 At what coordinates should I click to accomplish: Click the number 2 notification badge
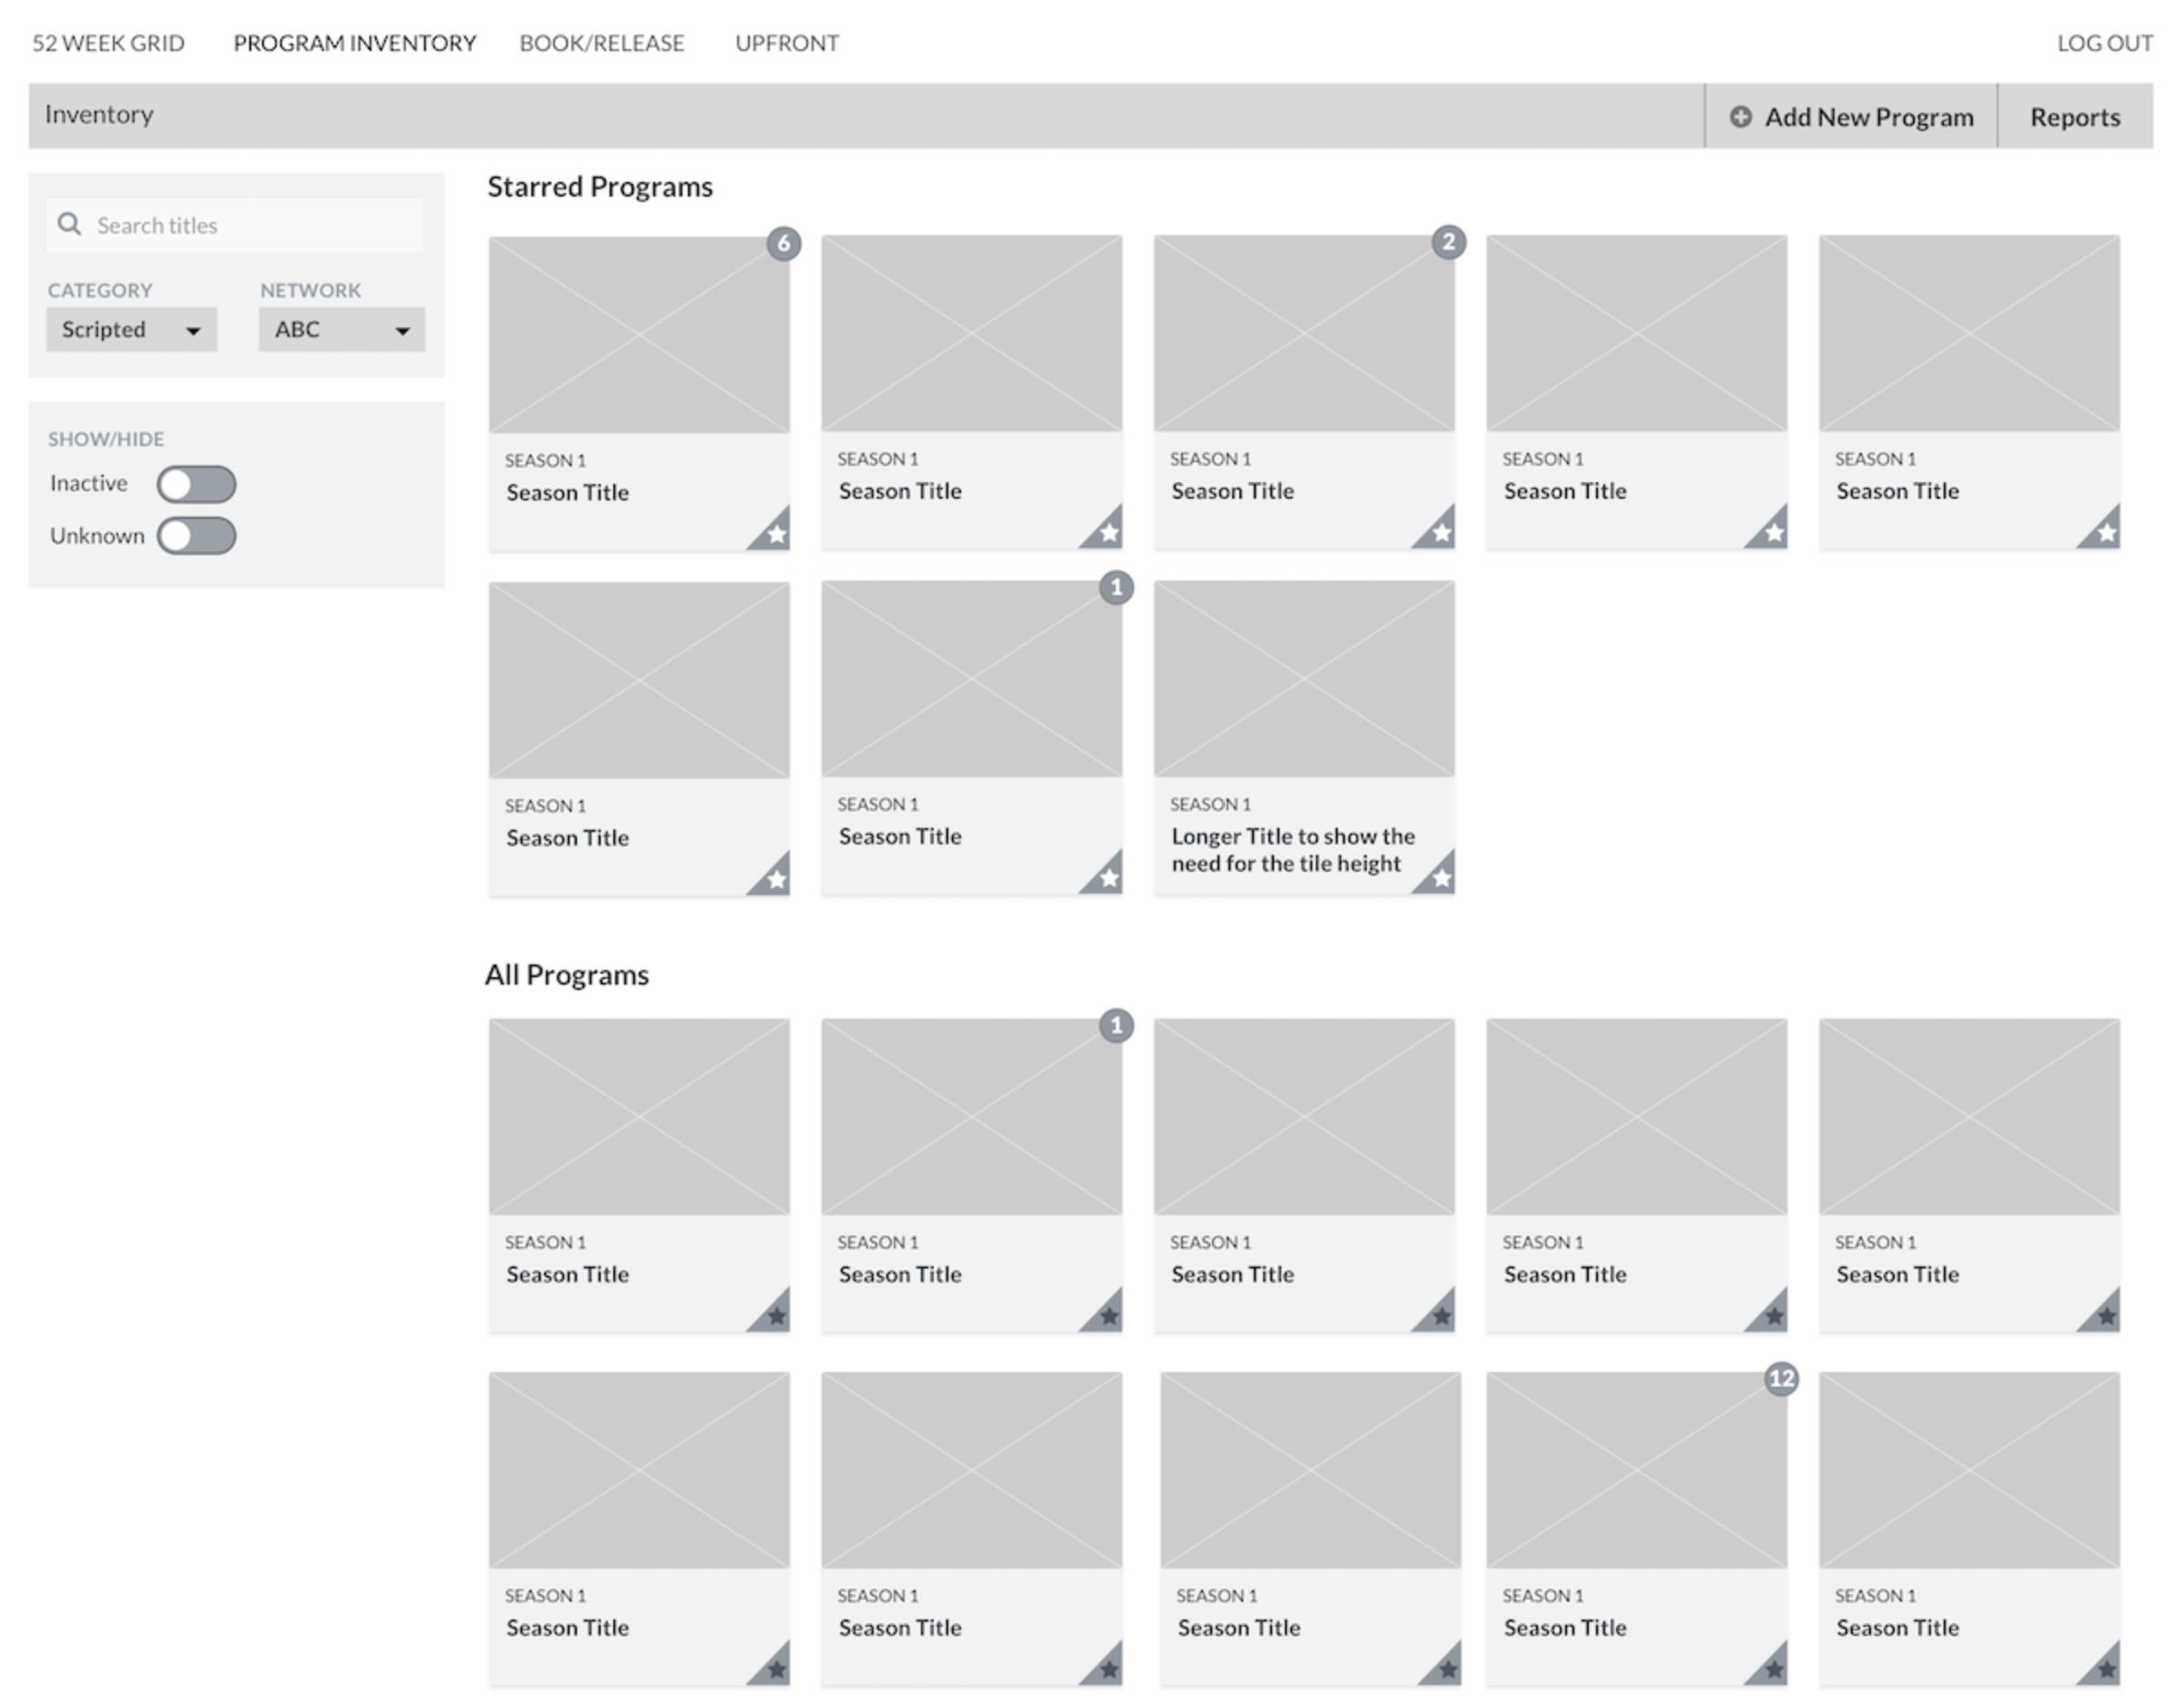coord(1448,242)
